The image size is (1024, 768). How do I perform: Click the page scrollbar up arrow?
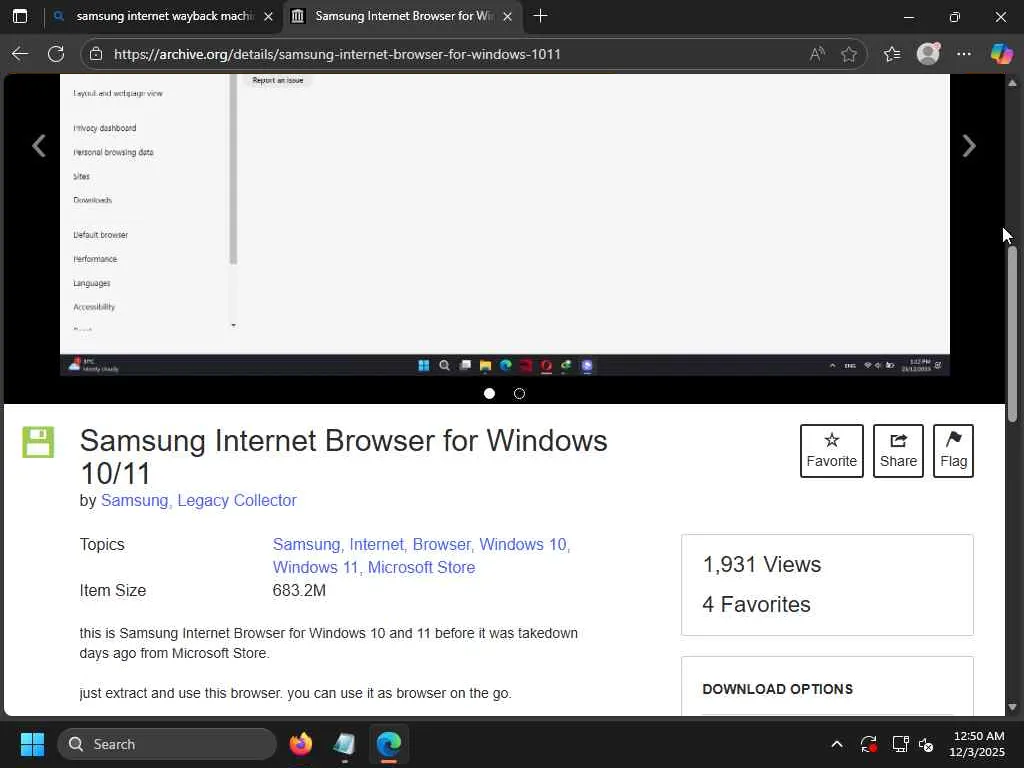tap(1012, 83)
